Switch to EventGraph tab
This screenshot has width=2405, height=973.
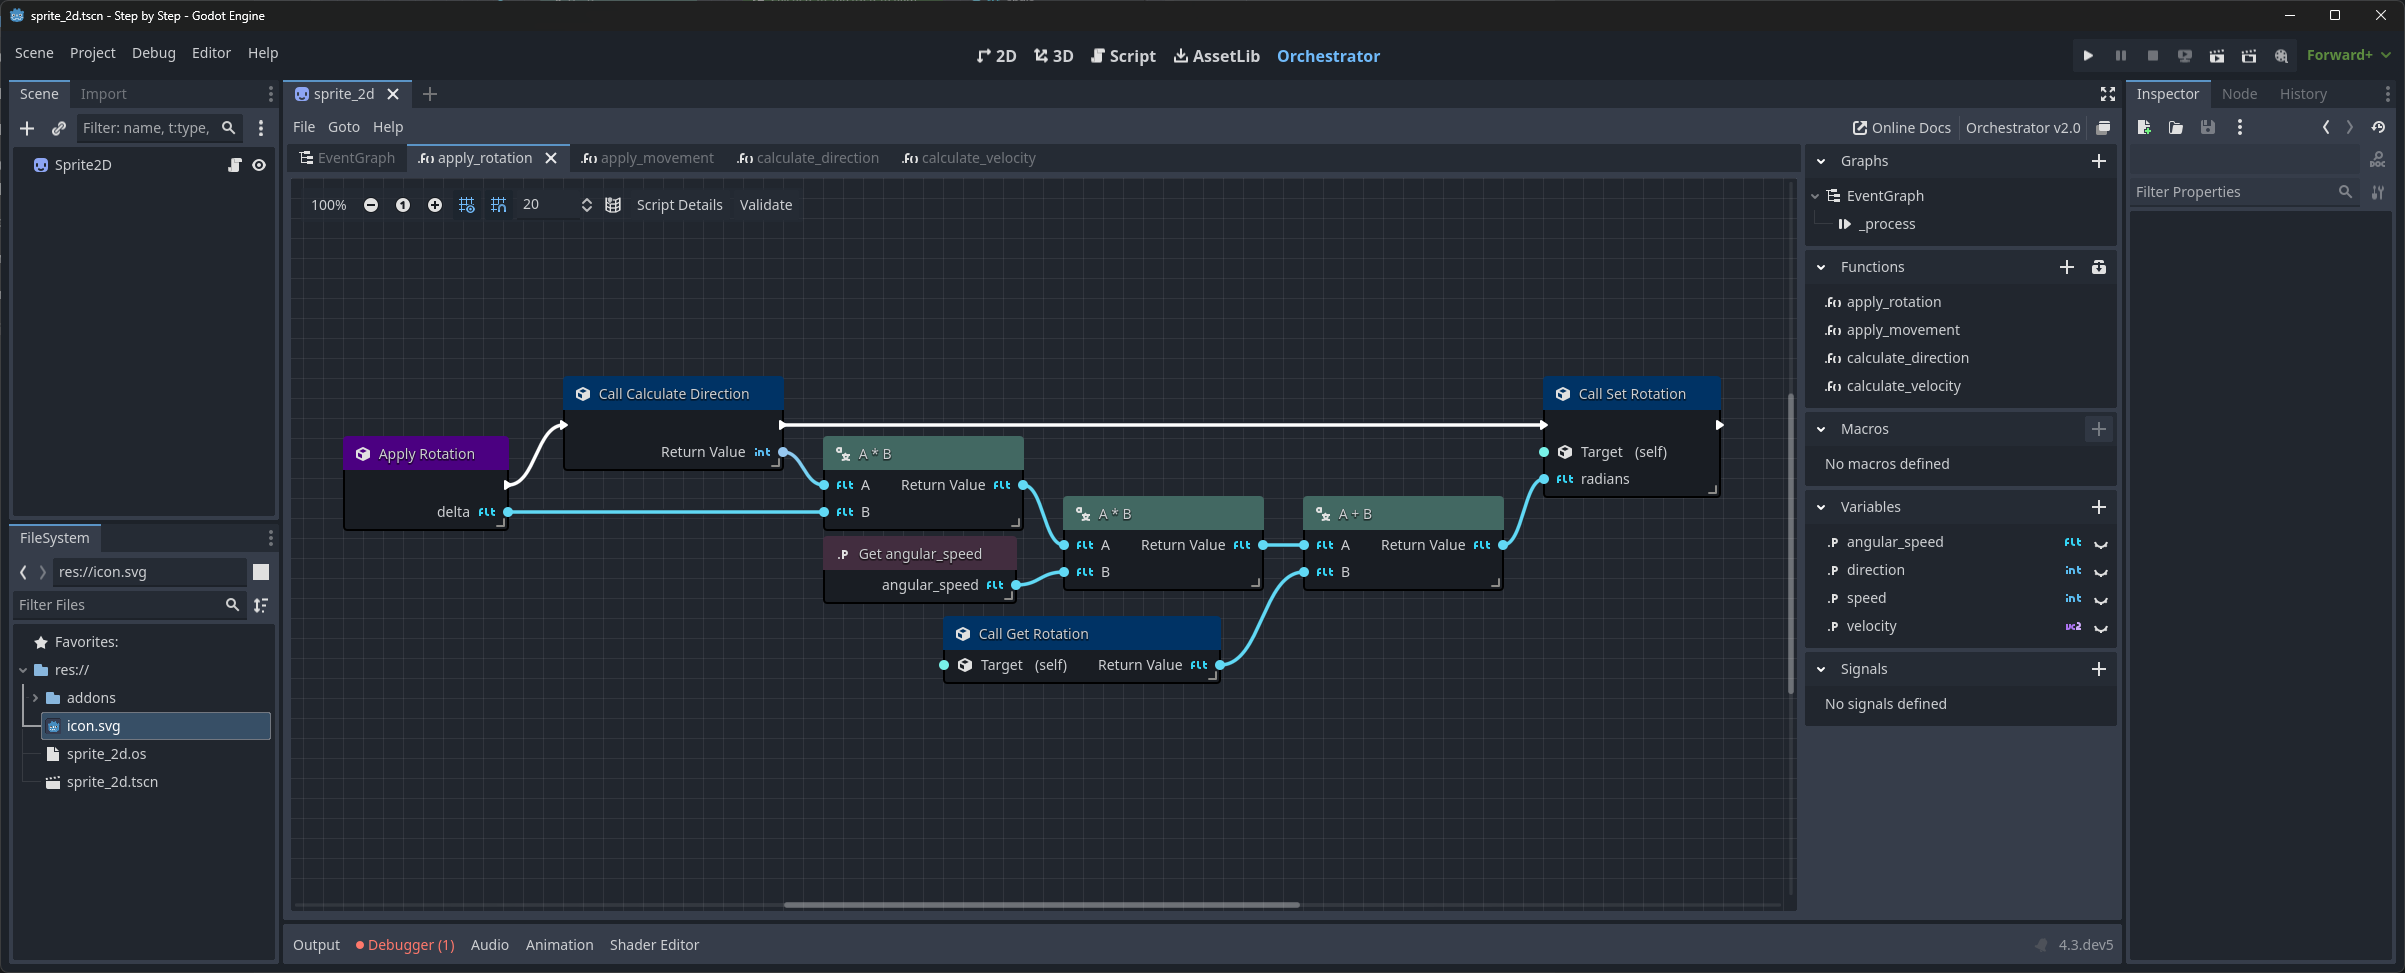tap(348, 158)
